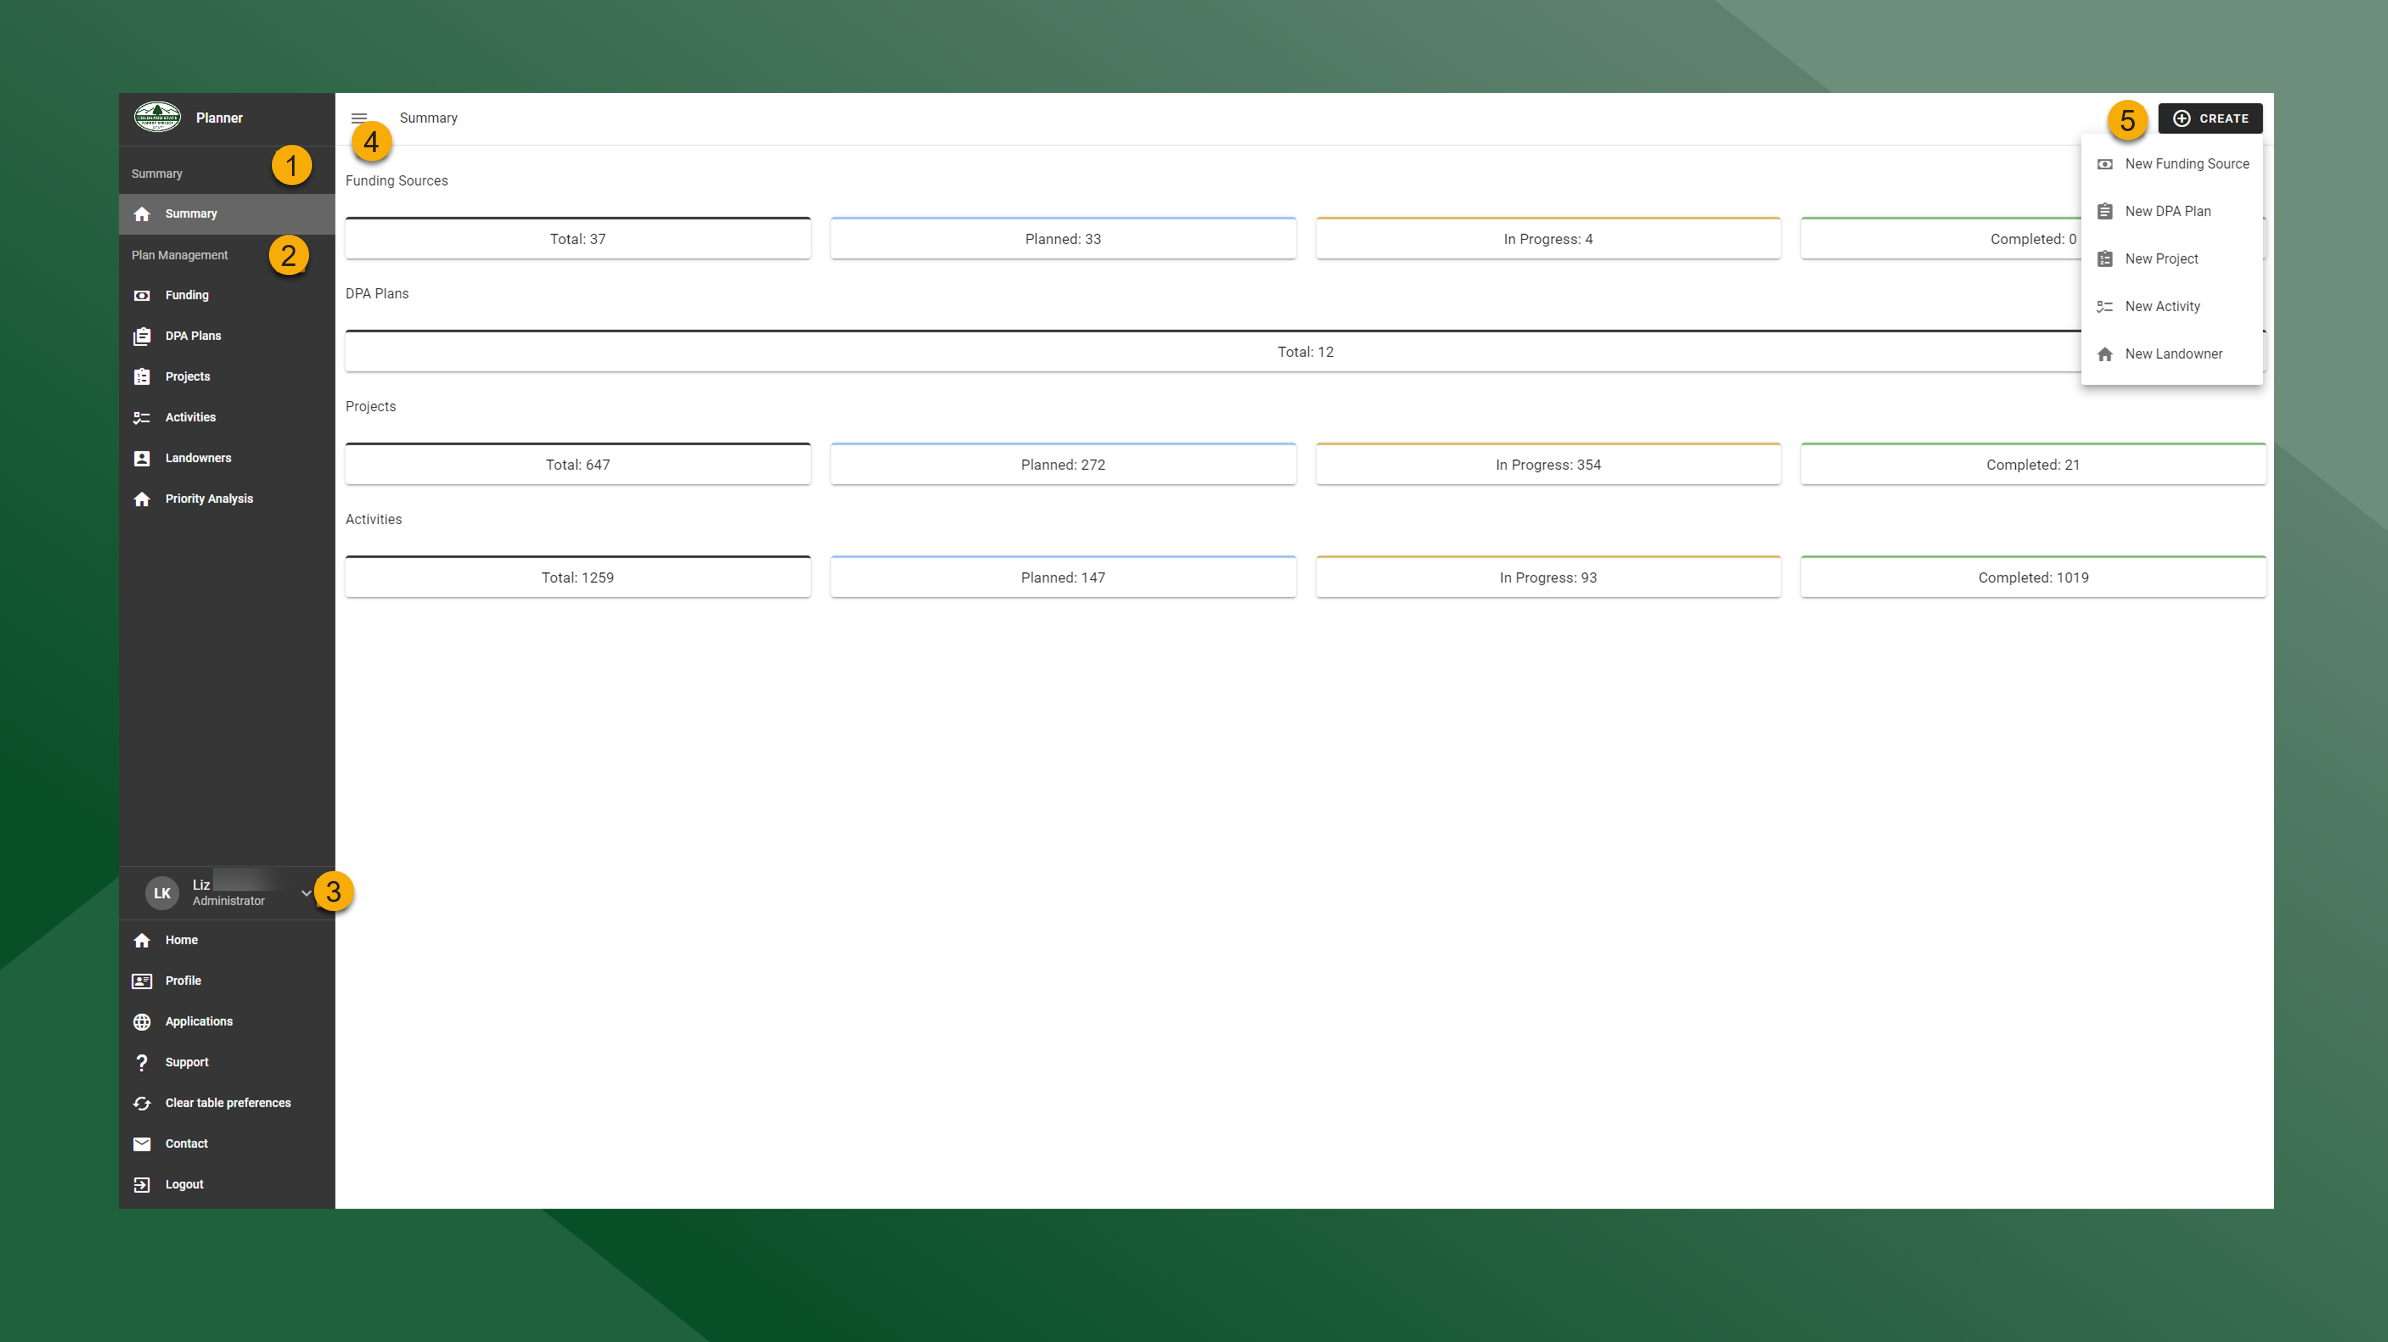Select the DPA Plans clipboard icon
The height and width of the screenshot is (1342, 2388).
pyautogui.click(x=143, y=336)
